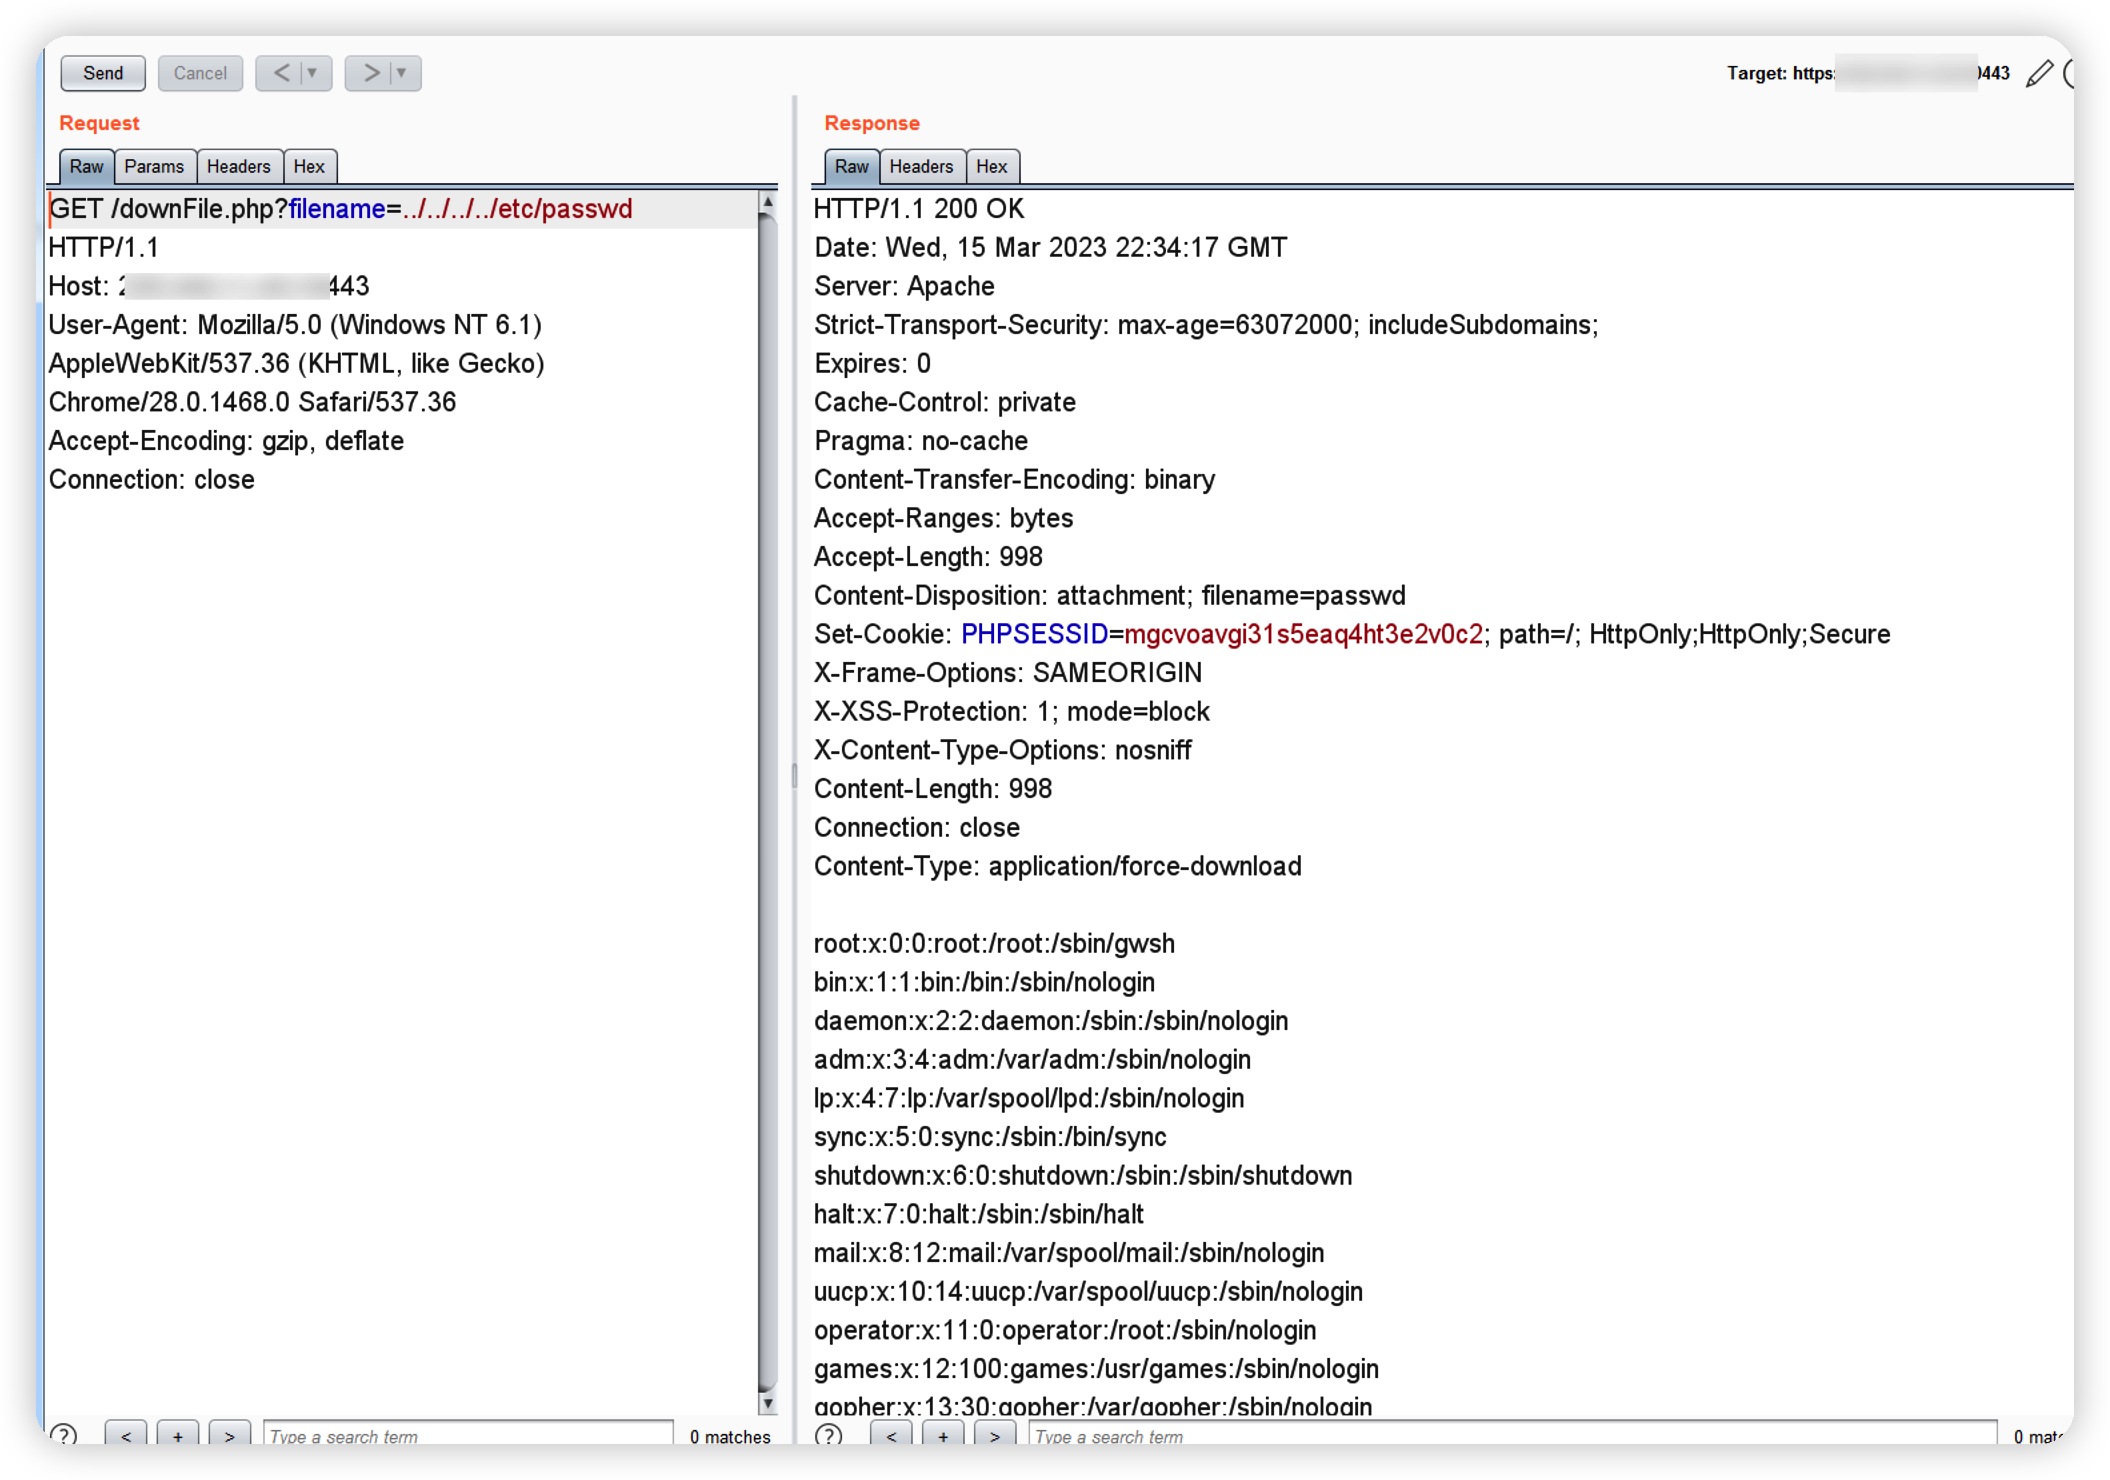Open the request Hex tab
Screen dimensions: 2110x1480
pyautogui.click(x=309, y=167)
